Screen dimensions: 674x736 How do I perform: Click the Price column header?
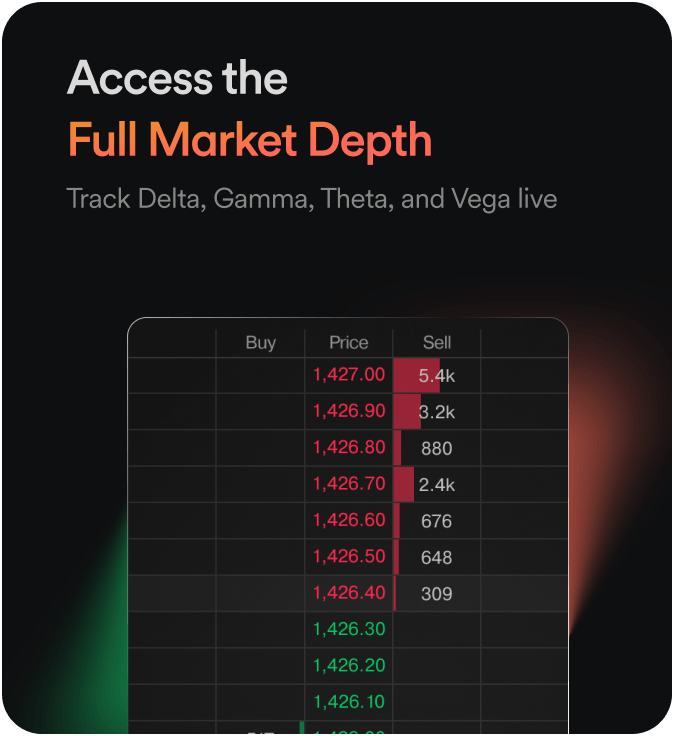[x=349, y=342]
